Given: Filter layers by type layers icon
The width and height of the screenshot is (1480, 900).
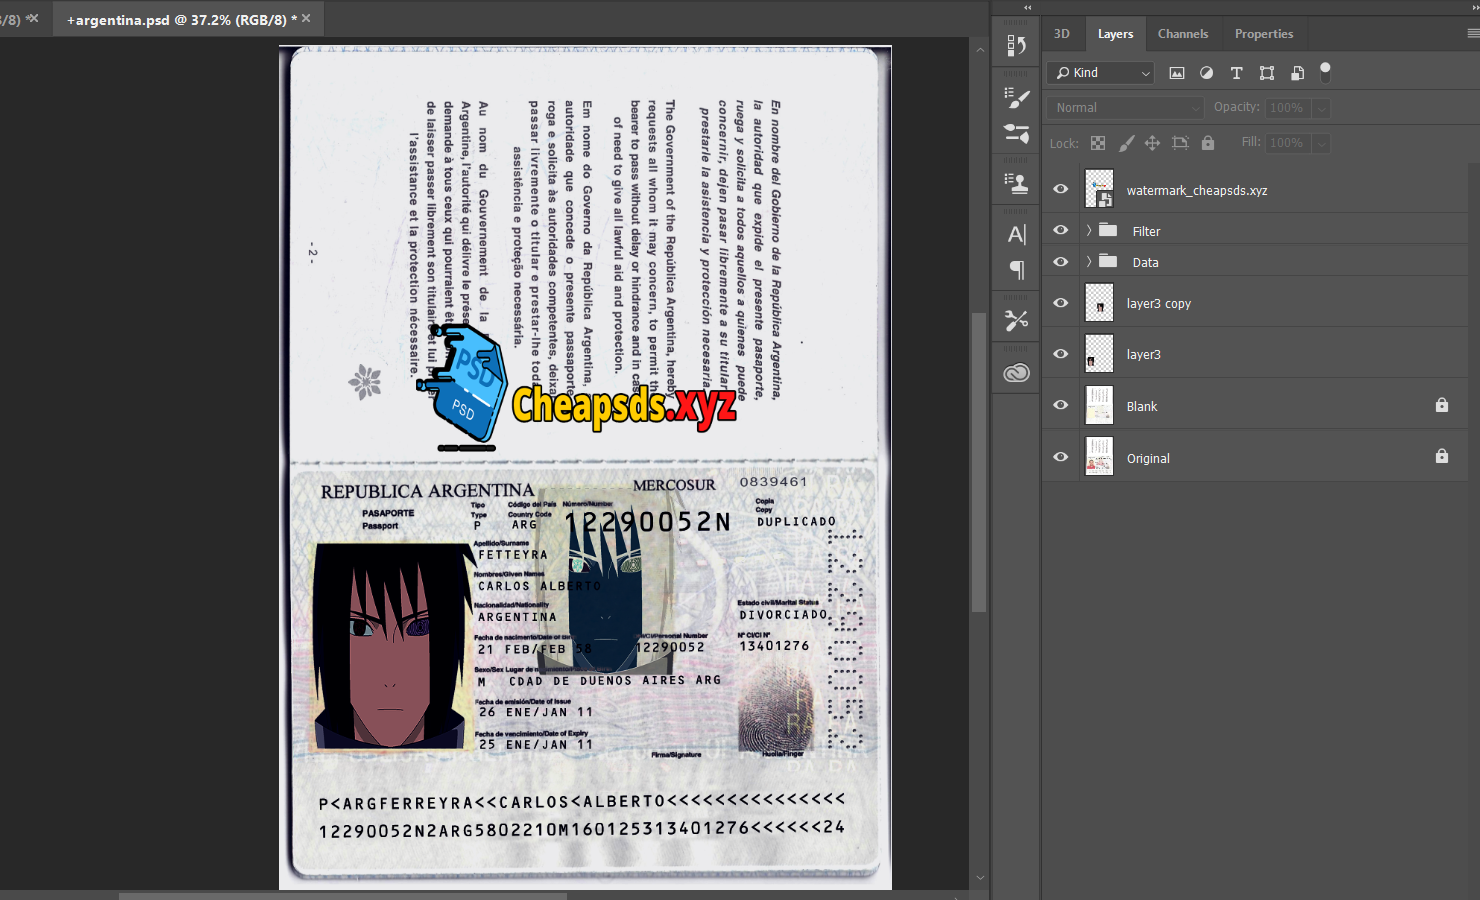Looking at the screenshot, I should click(x=1237, y=73).
